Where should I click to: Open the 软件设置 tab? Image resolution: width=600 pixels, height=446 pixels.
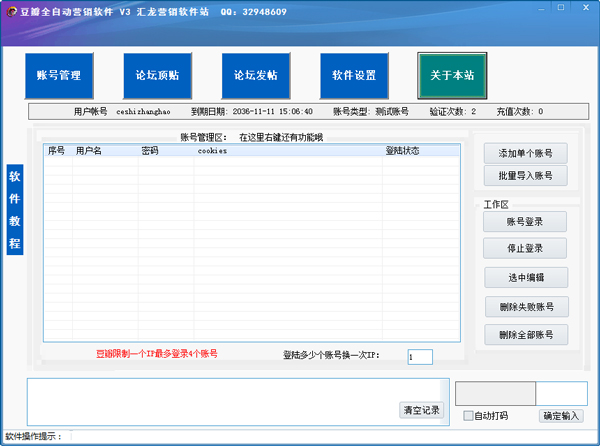[354, 76]
